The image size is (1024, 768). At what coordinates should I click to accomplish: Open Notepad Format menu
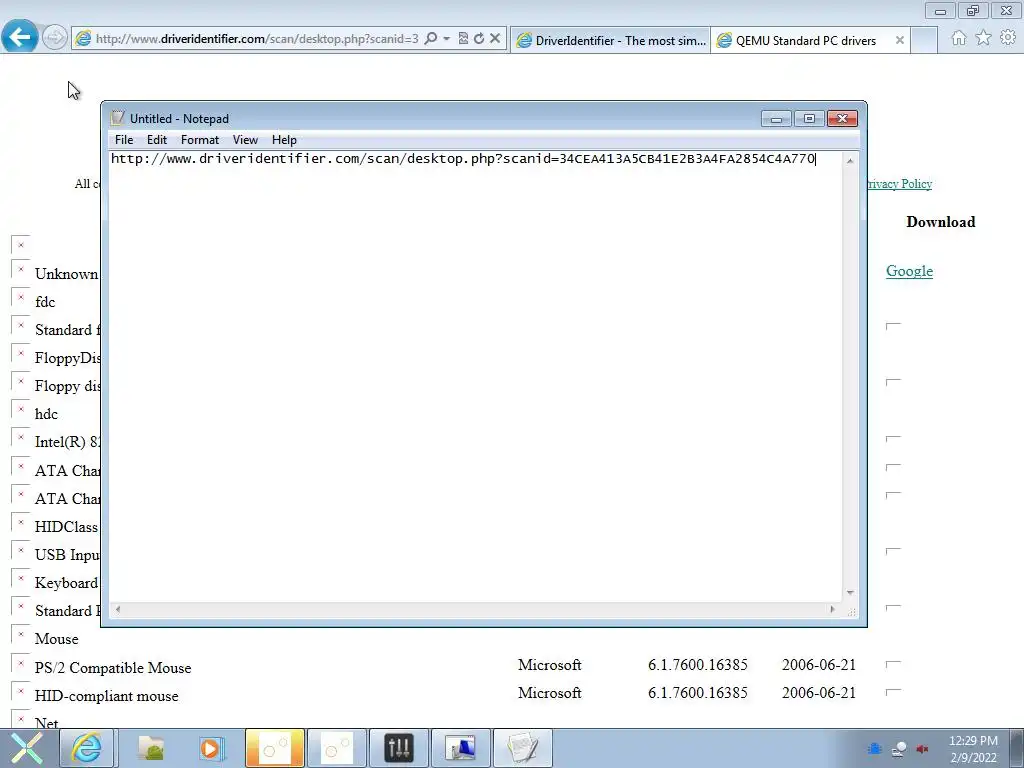(x=200, y=140)
